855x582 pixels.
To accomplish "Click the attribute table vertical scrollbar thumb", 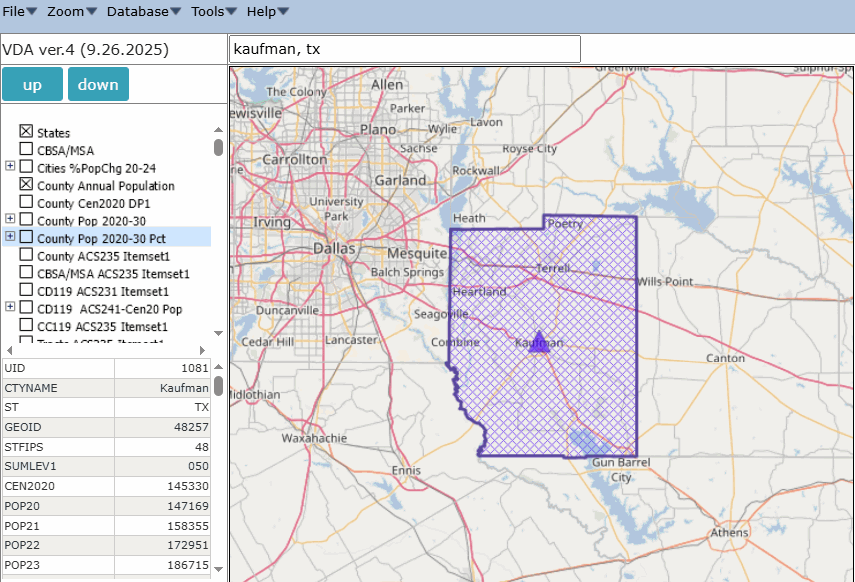I will coord(218,386).
